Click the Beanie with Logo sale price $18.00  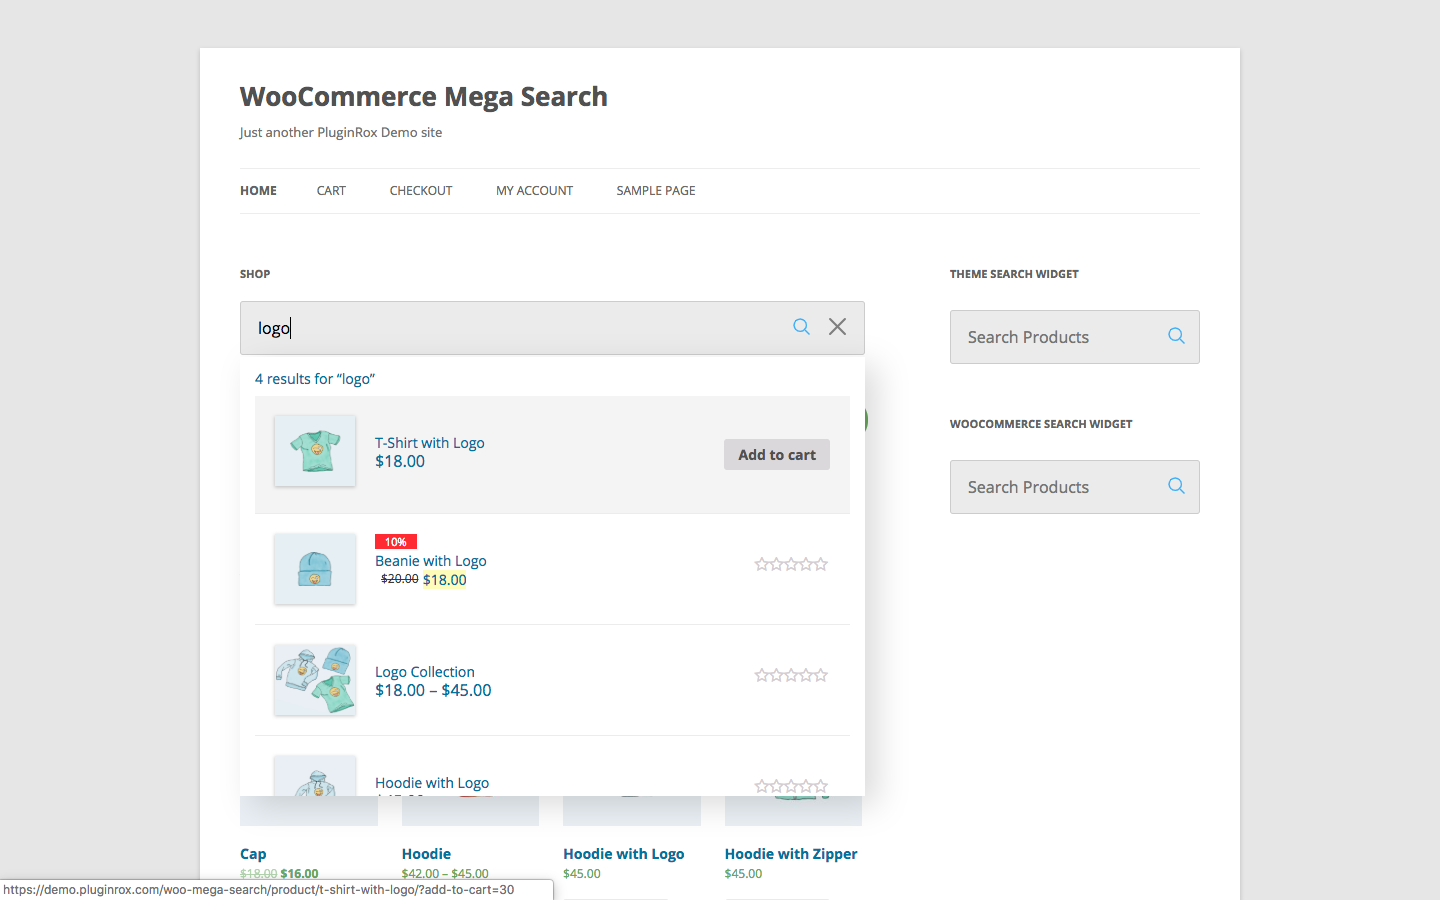coord(445,580)
